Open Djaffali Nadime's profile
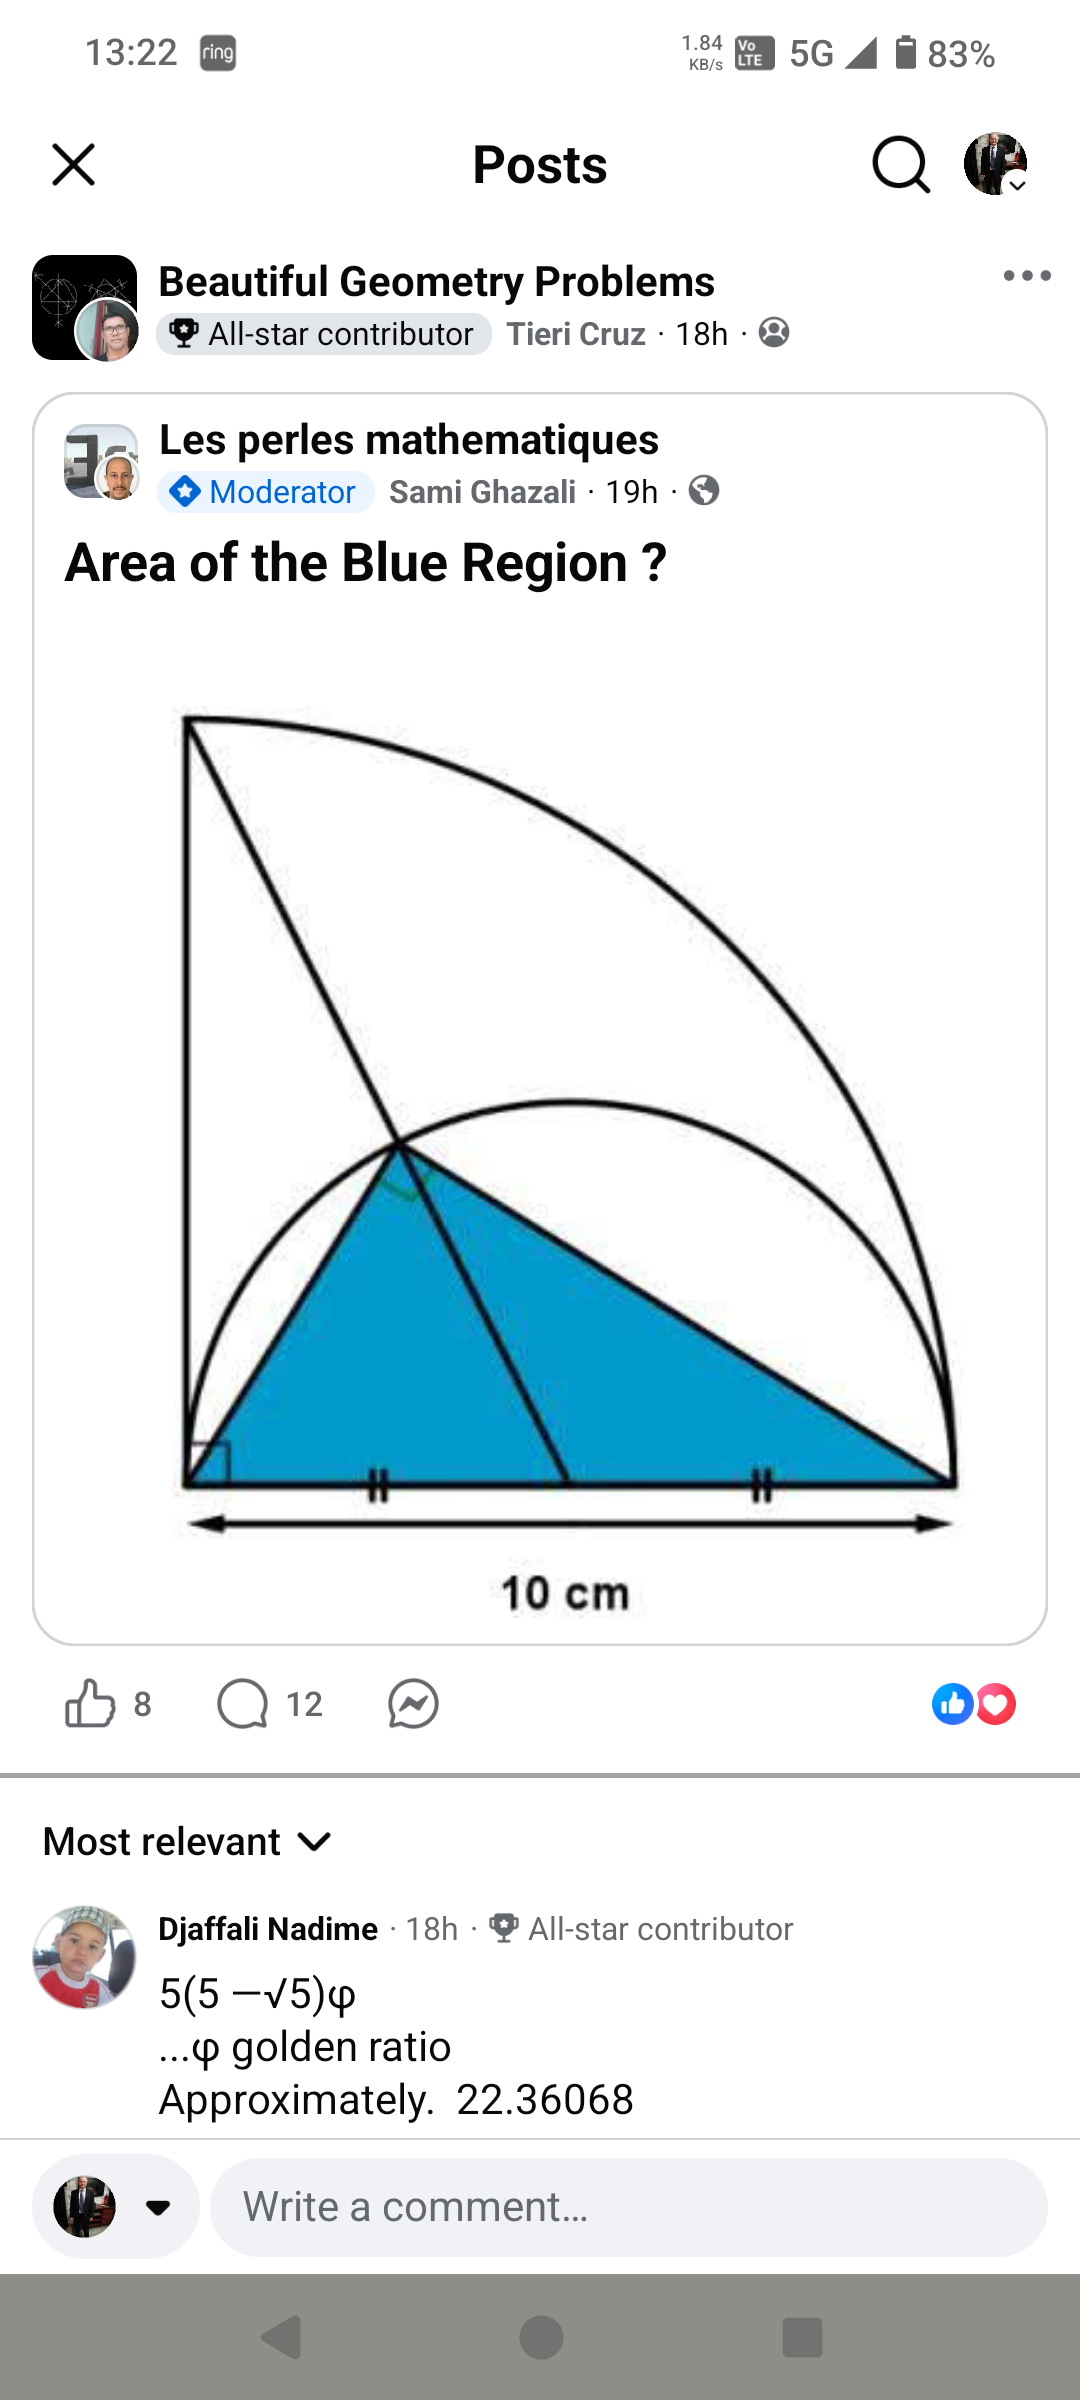 point(268,1929)
